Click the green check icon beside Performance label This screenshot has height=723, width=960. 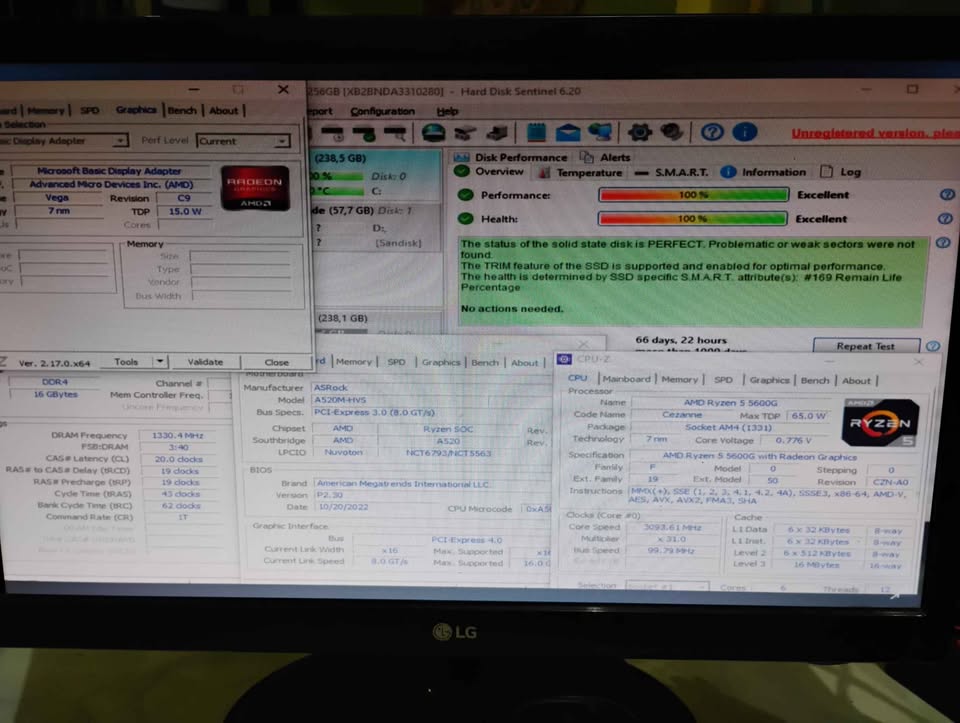pos(465,195)
